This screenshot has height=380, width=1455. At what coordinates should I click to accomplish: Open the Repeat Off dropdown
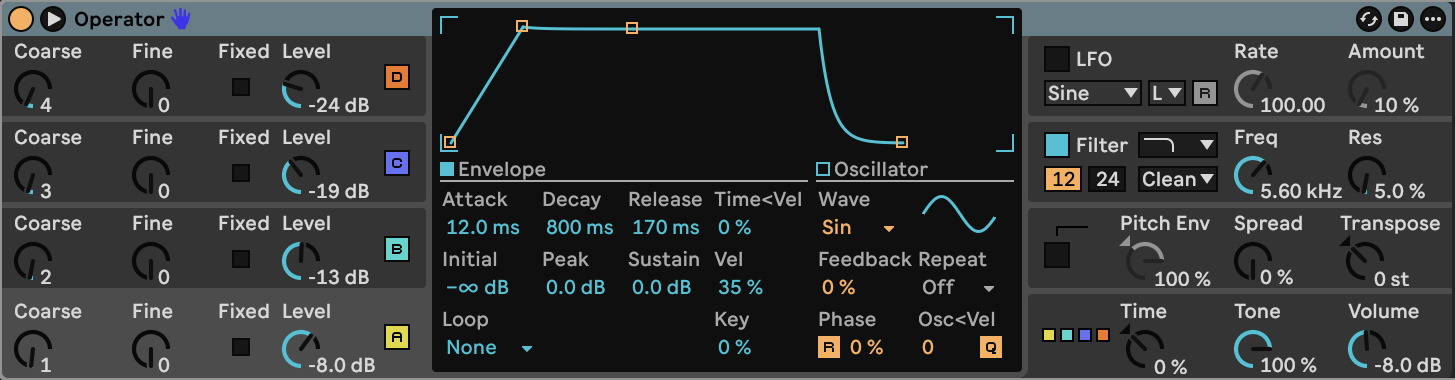pyautogui.click(x=959, y=287)
